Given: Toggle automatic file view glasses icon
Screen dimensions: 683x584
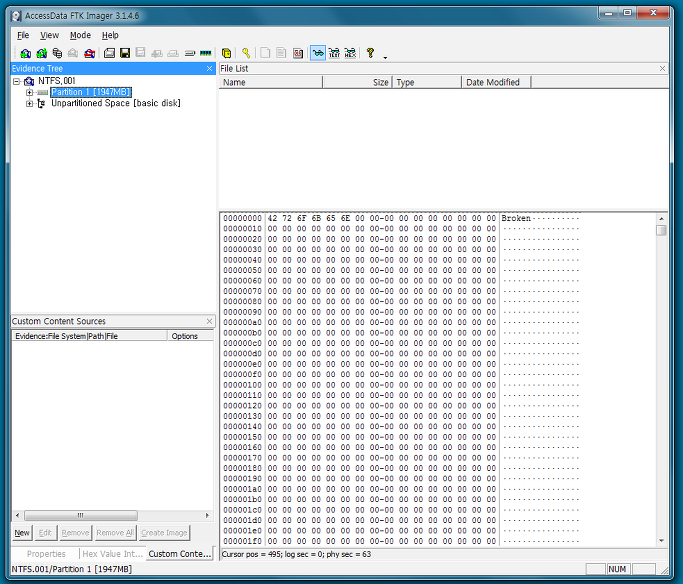Looking at the screenshot, I should coord(318,53).
